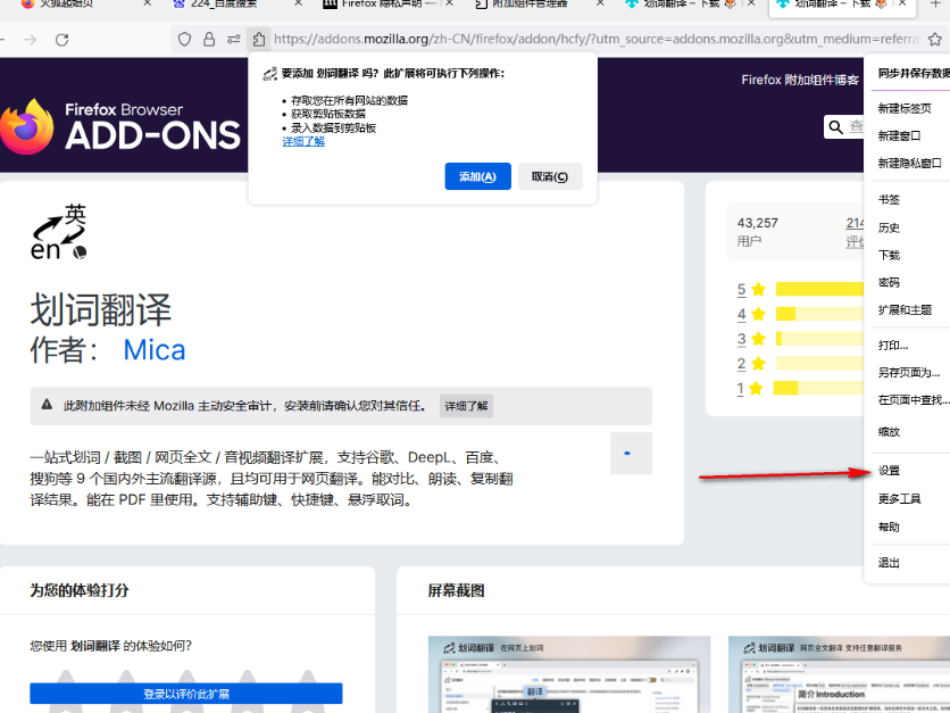Click the permission line 存取您在所有网站的数据
950x713 pixels.
click(x=349, y=101)
